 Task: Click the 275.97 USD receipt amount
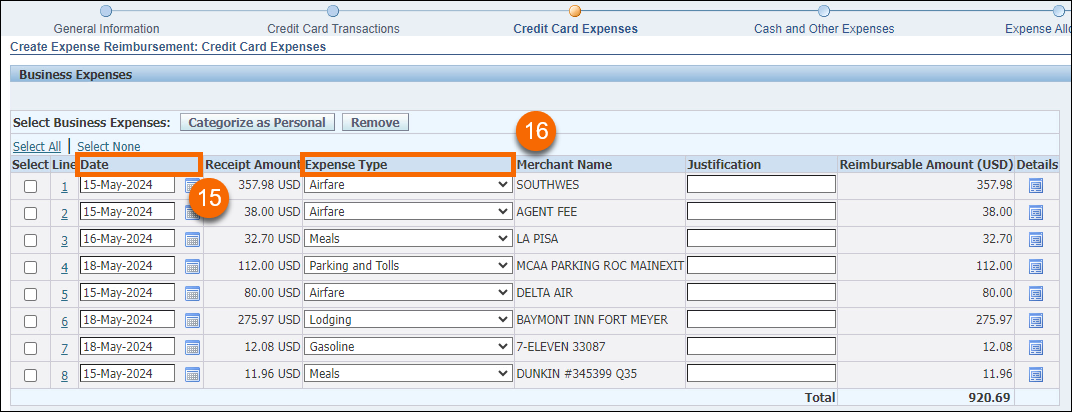[x=268, y=320]
